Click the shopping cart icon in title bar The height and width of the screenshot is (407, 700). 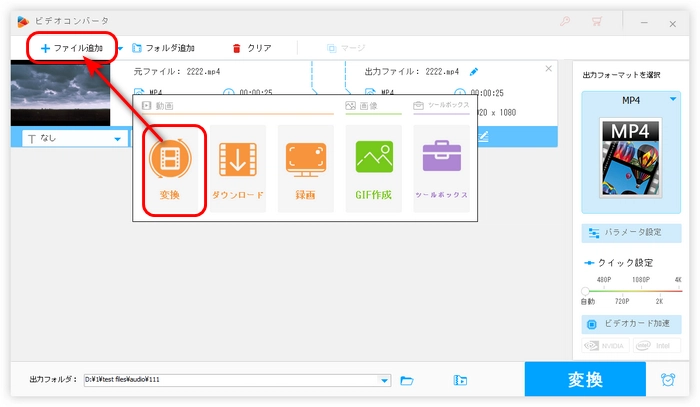(596, 21)
